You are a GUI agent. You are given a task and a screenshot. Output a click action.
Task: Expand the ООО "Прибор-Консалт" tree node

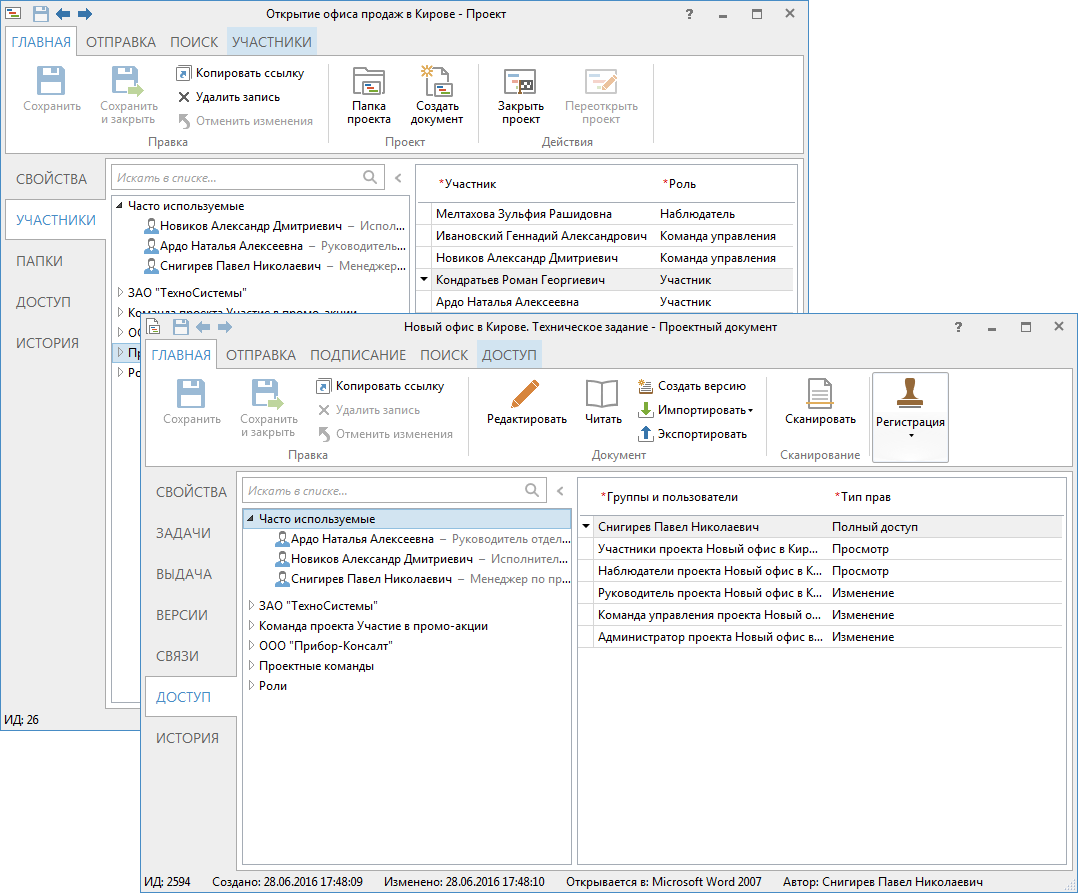[x=250, y=646]
